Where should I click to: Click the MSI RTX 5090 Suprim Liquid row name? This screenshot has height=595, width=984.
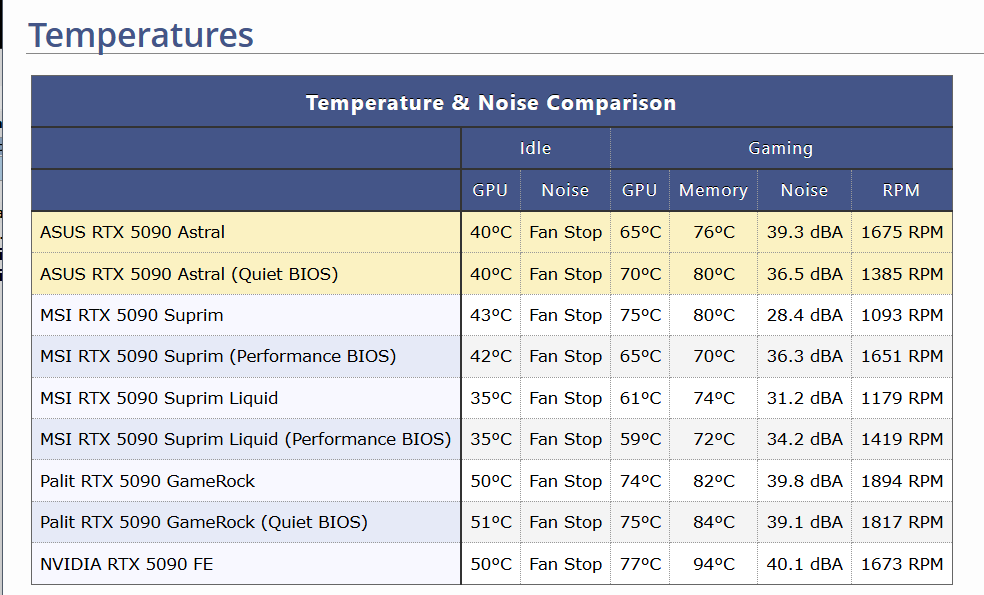coord(159,398)
